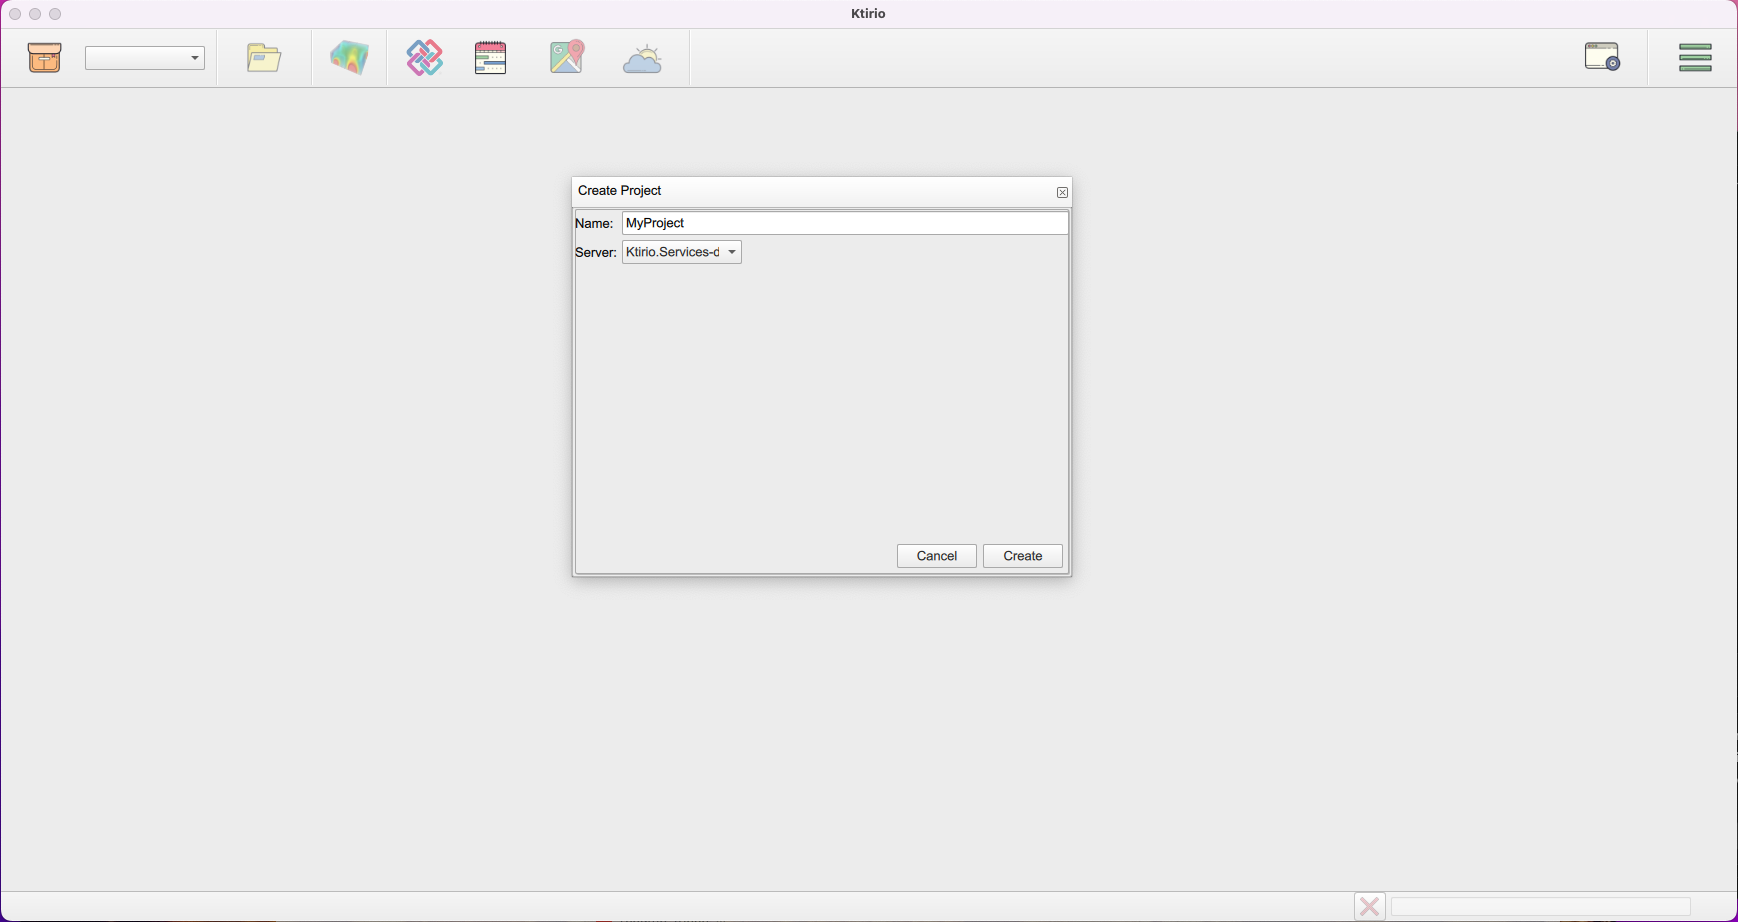Open a project using the archive box icon
Image resolution: width=1738 pixels, height=922 pixels.
tap(44, 58)
